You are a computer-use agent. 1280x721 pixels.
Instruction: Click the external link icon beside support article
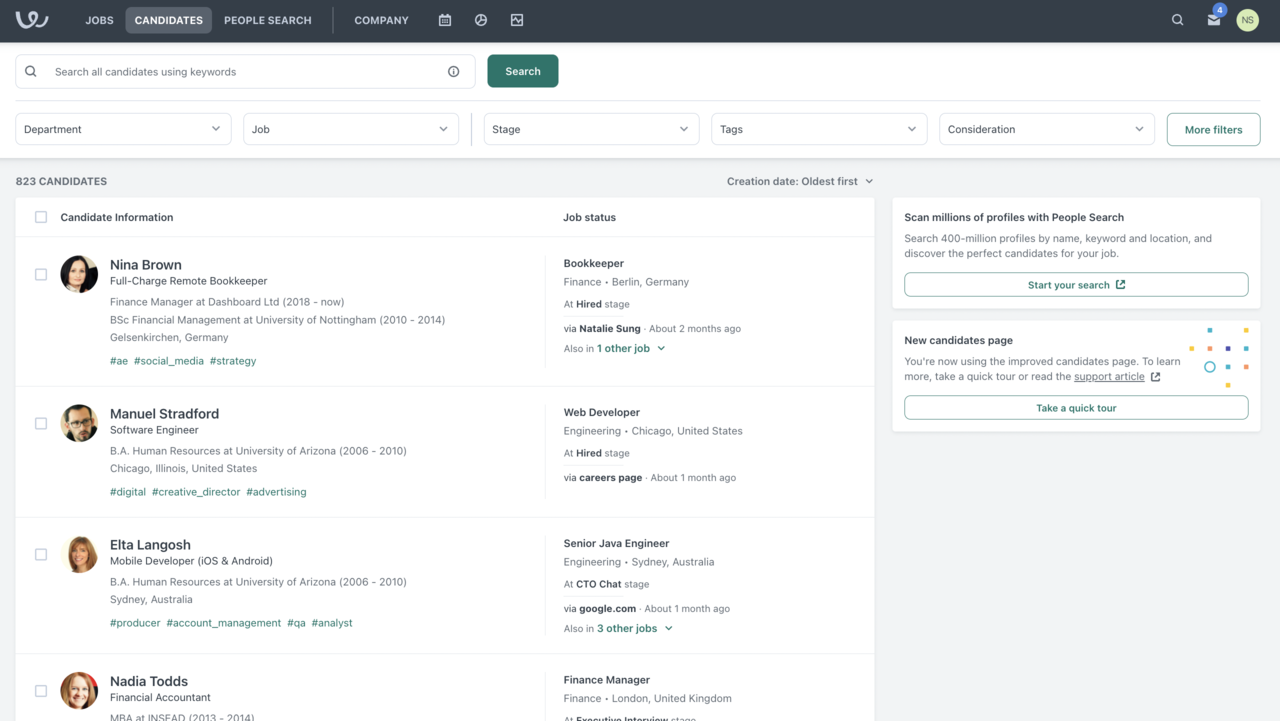(x=1156, y=377)
